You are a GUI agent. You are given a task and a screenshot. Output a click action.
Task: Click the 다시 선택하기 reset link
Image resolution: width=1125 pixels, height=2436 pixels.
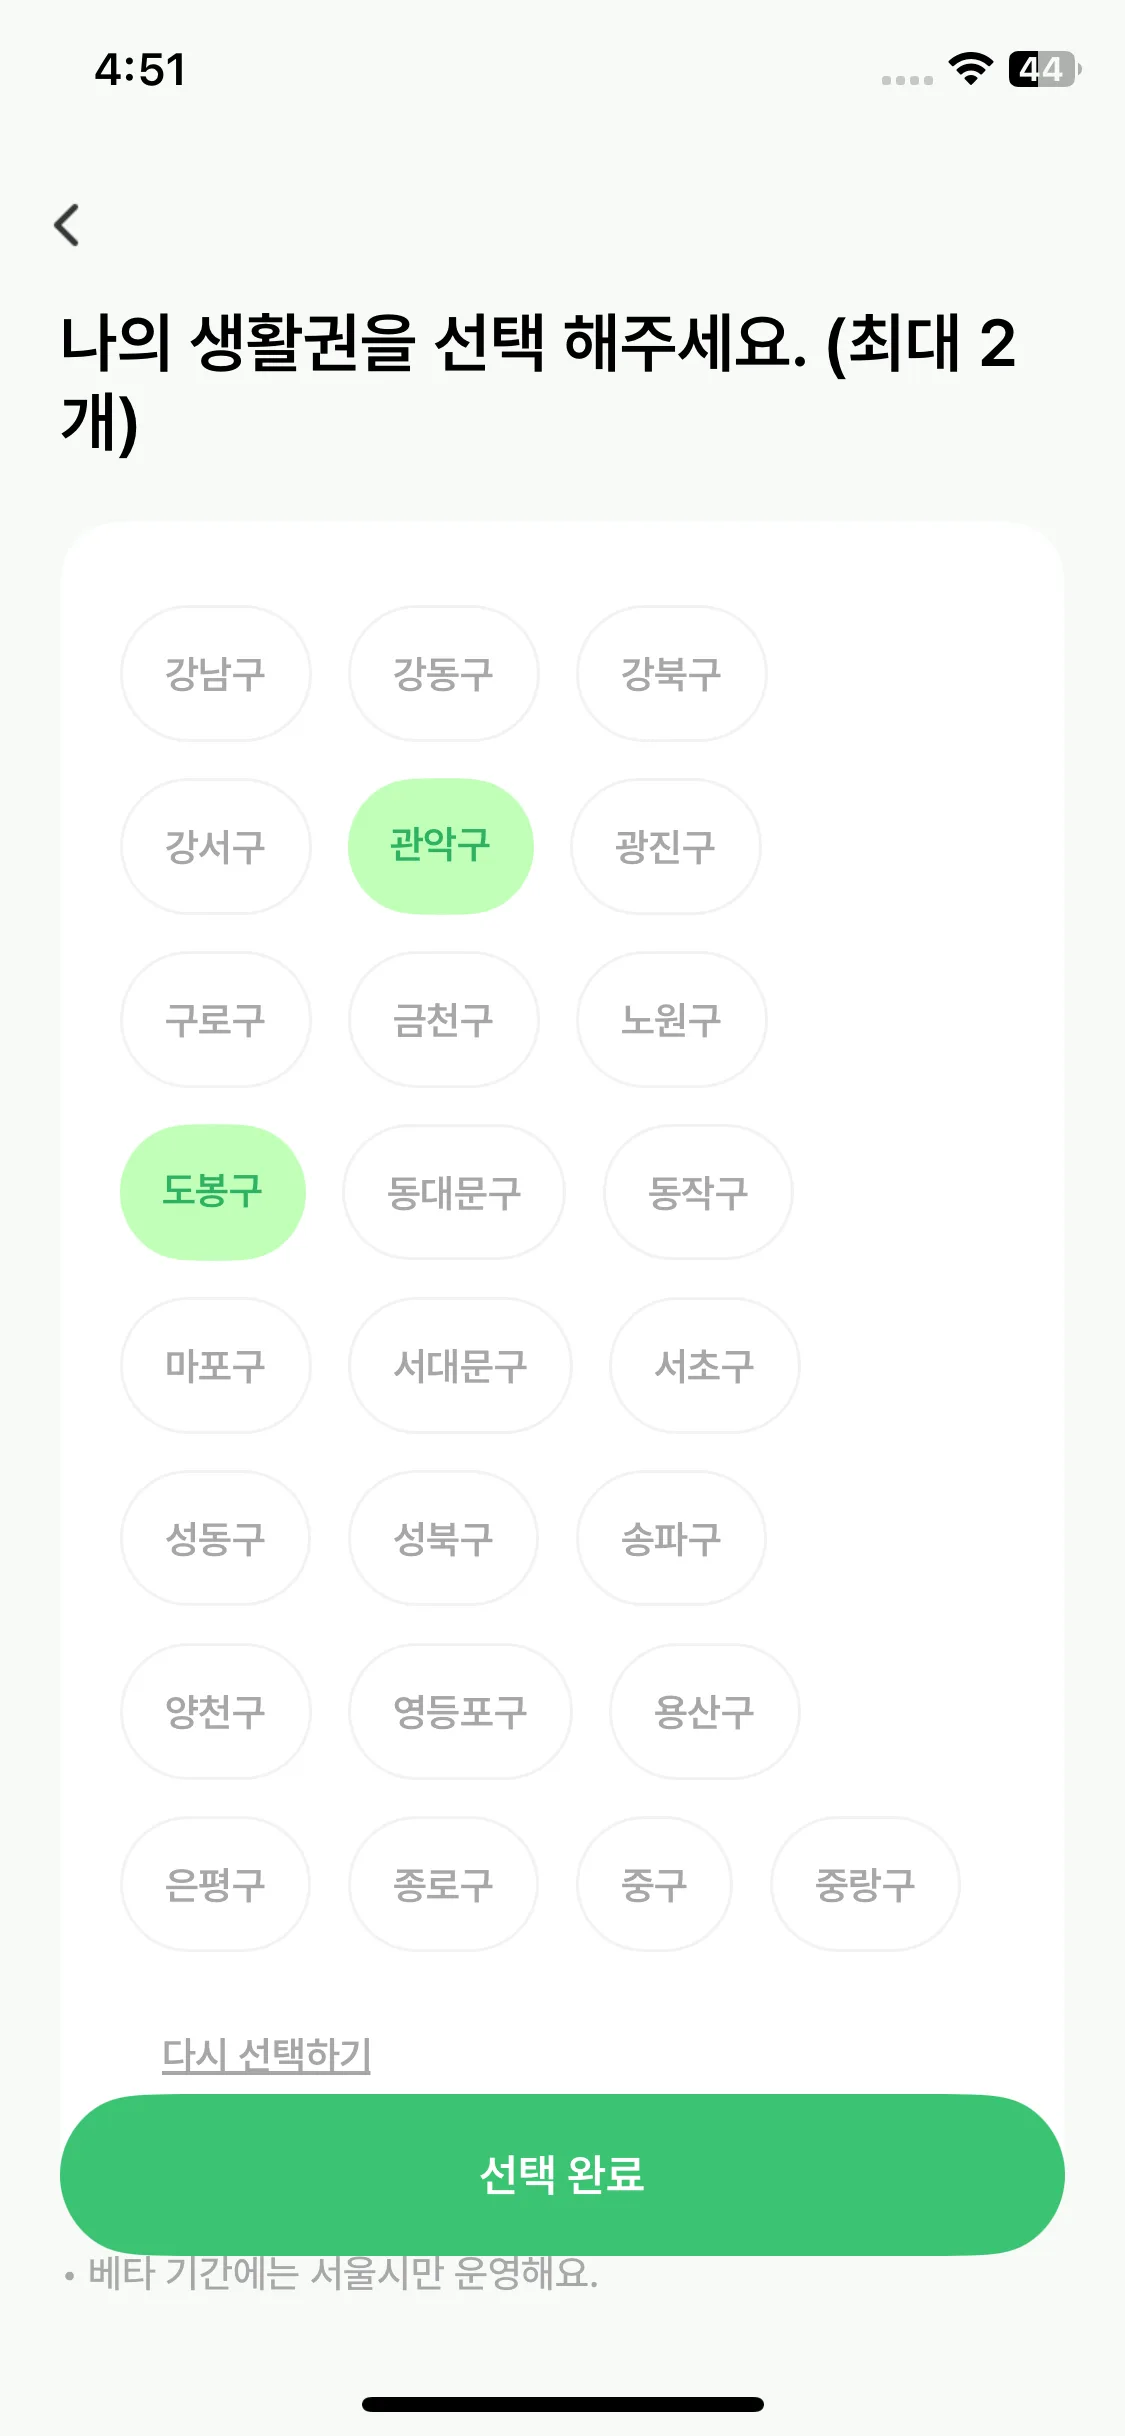click(266, 2055)
